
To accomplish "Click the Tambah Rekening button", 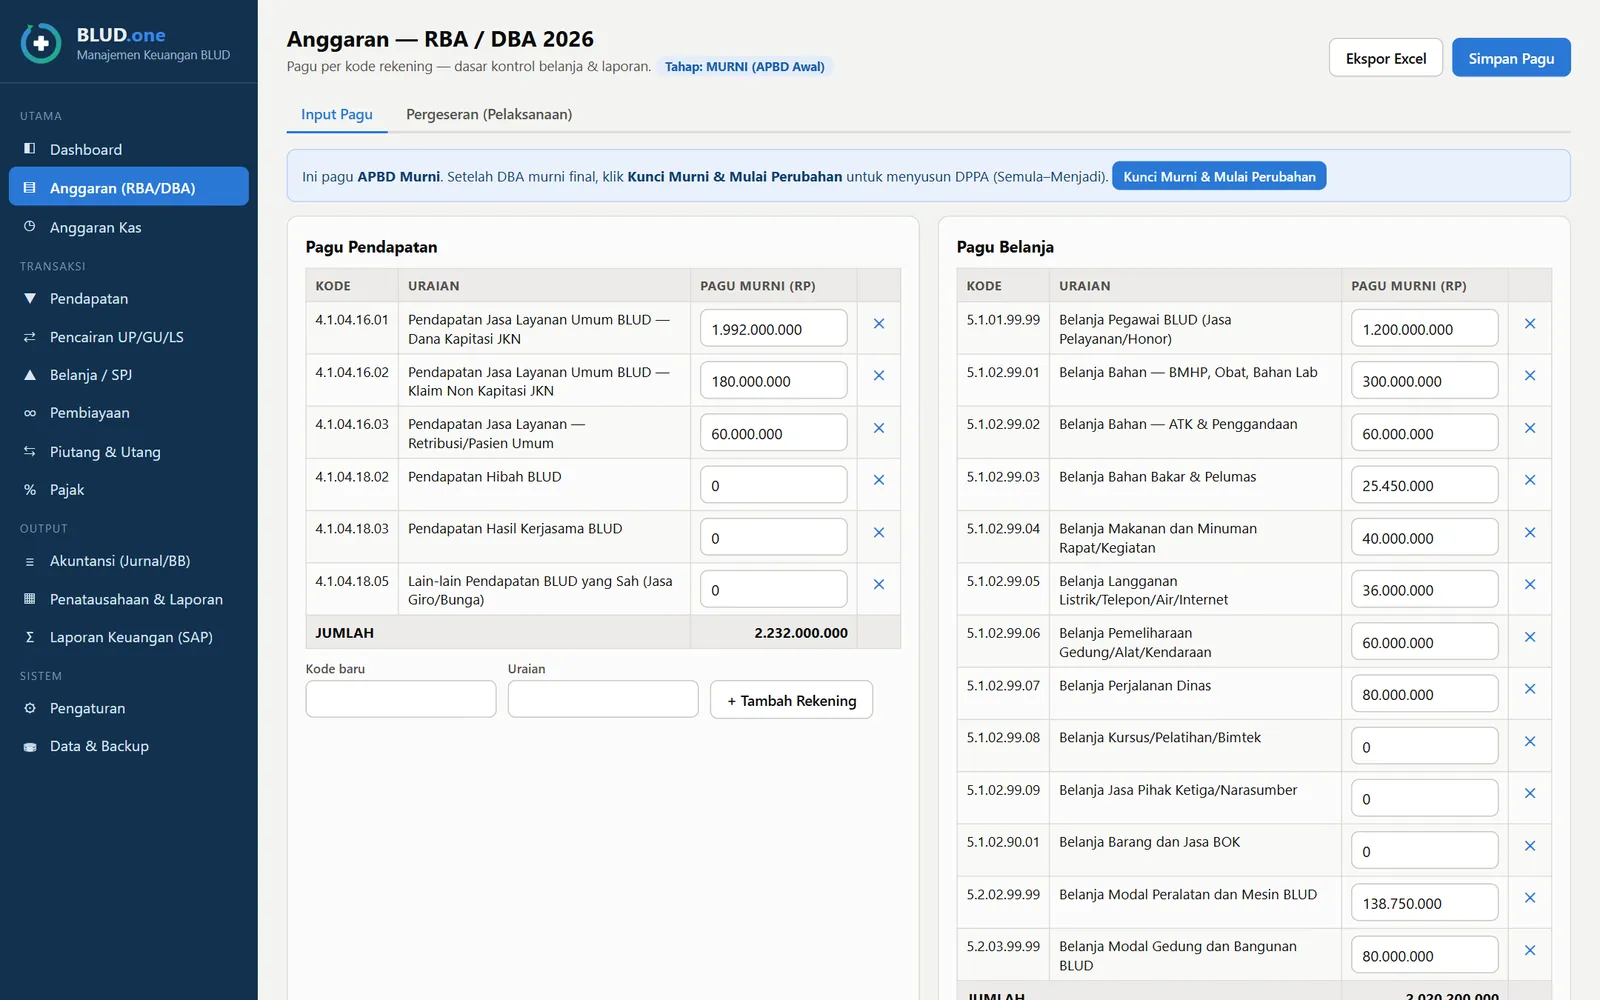I will tap(791, 700).
